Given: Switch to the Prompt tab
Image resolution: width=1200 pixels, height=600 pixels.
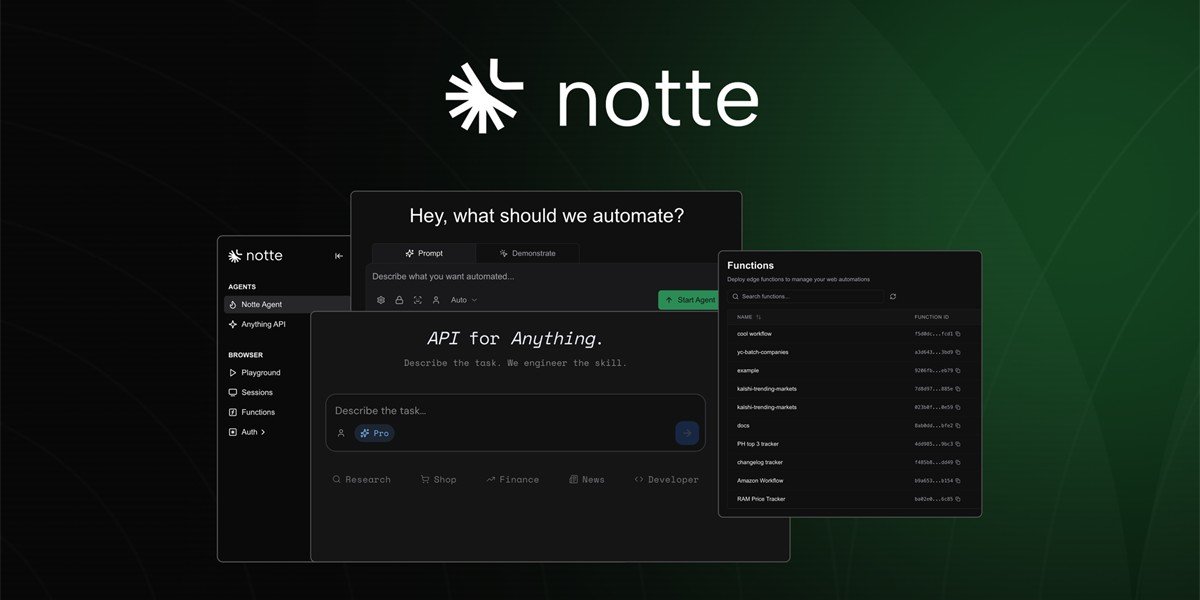Looking at the screenshot, I should pyautogui.click(x=424, y=253).
